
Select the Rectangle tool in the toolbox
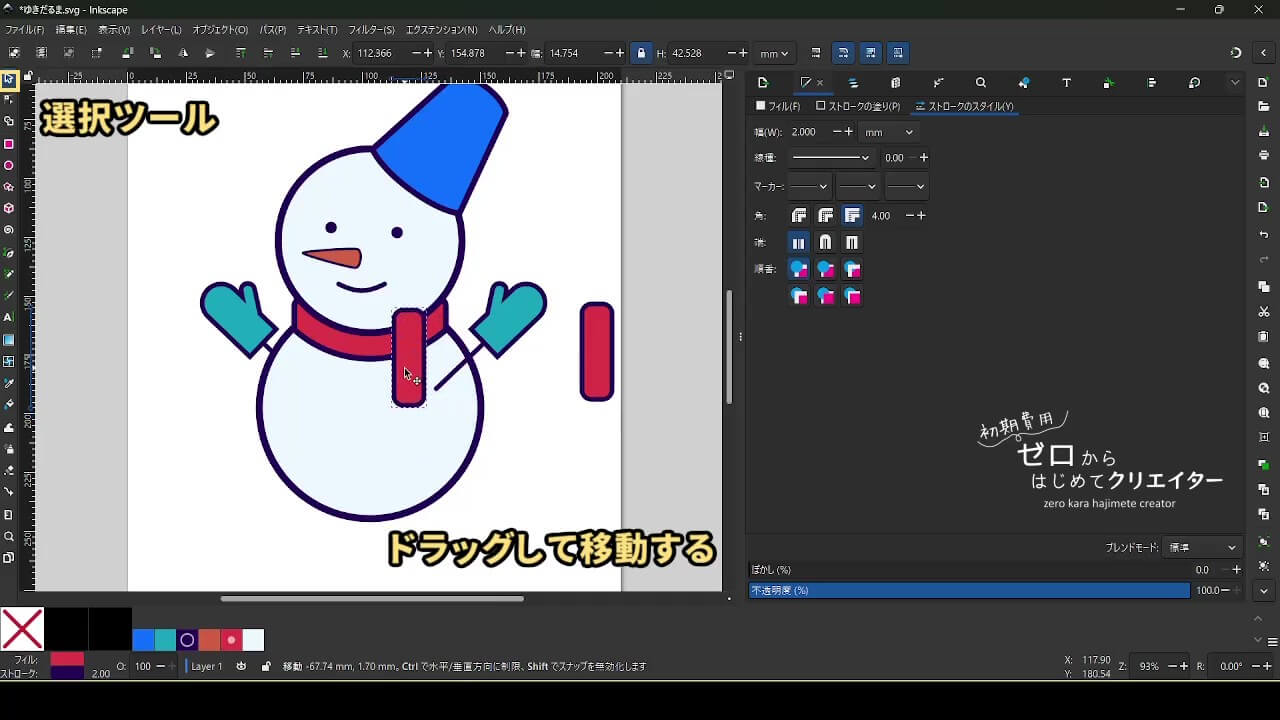pyautogui.click(x=9, y=144)
